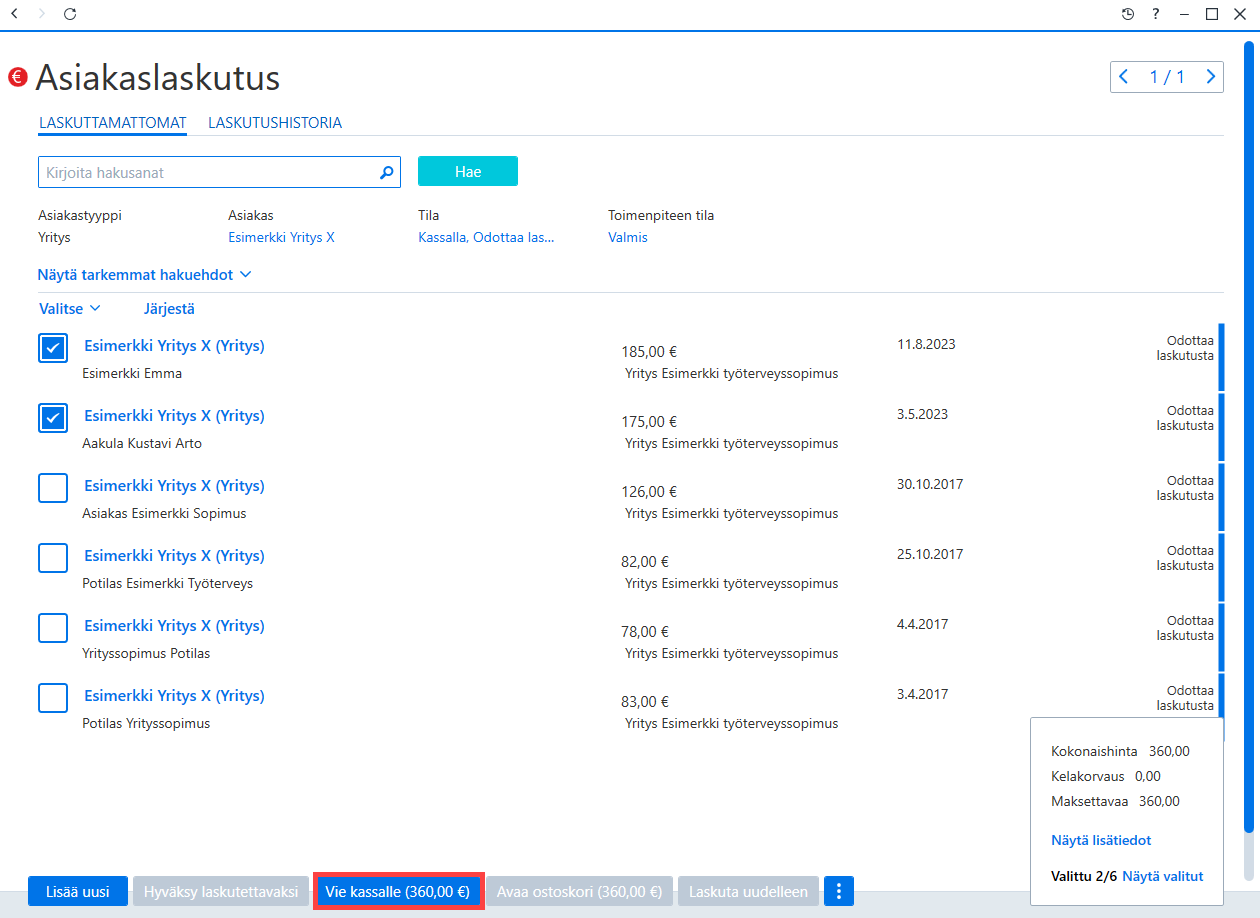Click the Kelakorvaus 0,00 line
This screenshot has height=918, width=1260.
coord(1106,776)
